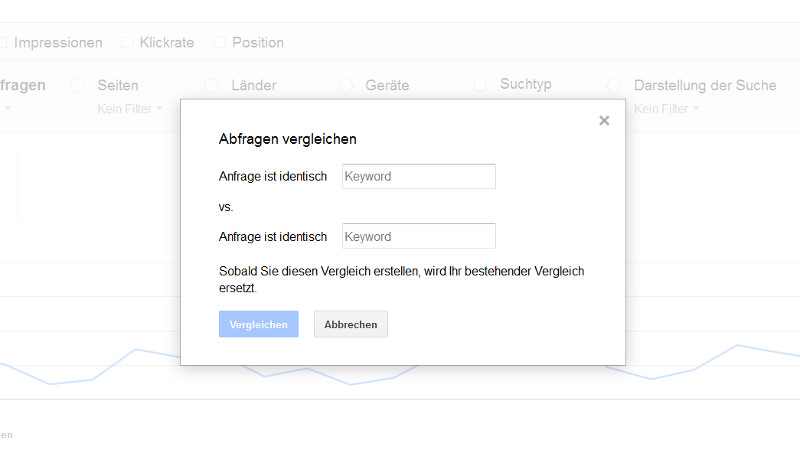Cancel with the Abbrechen button

coord(350,325)
